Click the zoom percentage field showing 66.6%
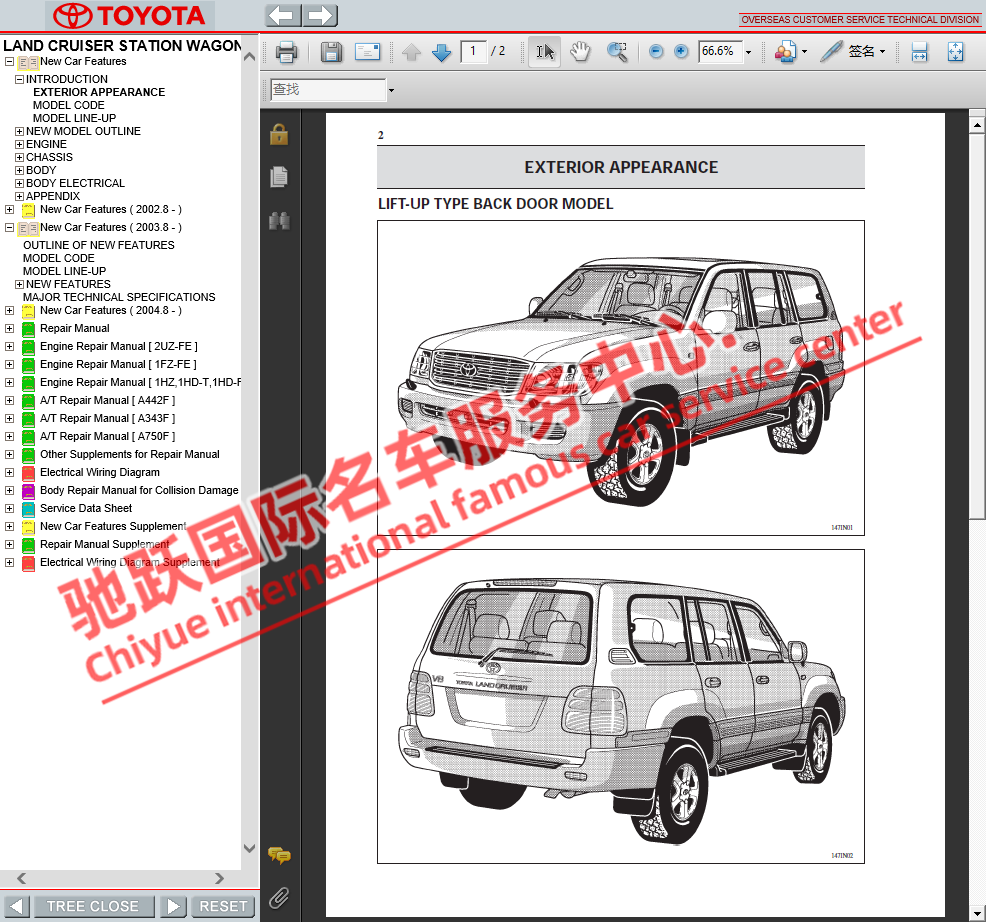The image size is (986, 922). 720,52
